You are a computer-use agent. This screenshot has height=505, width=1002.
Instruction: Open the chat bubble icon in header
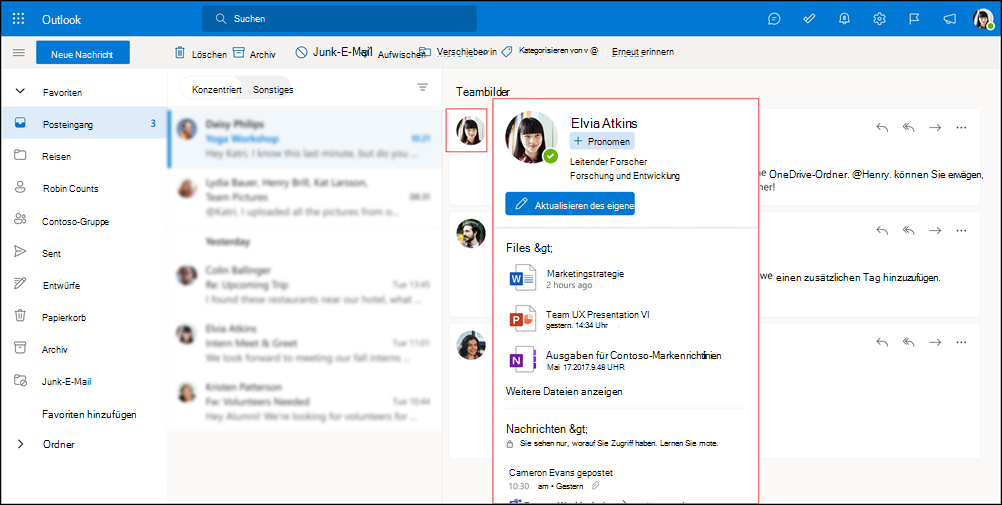(x=774, y=19)
